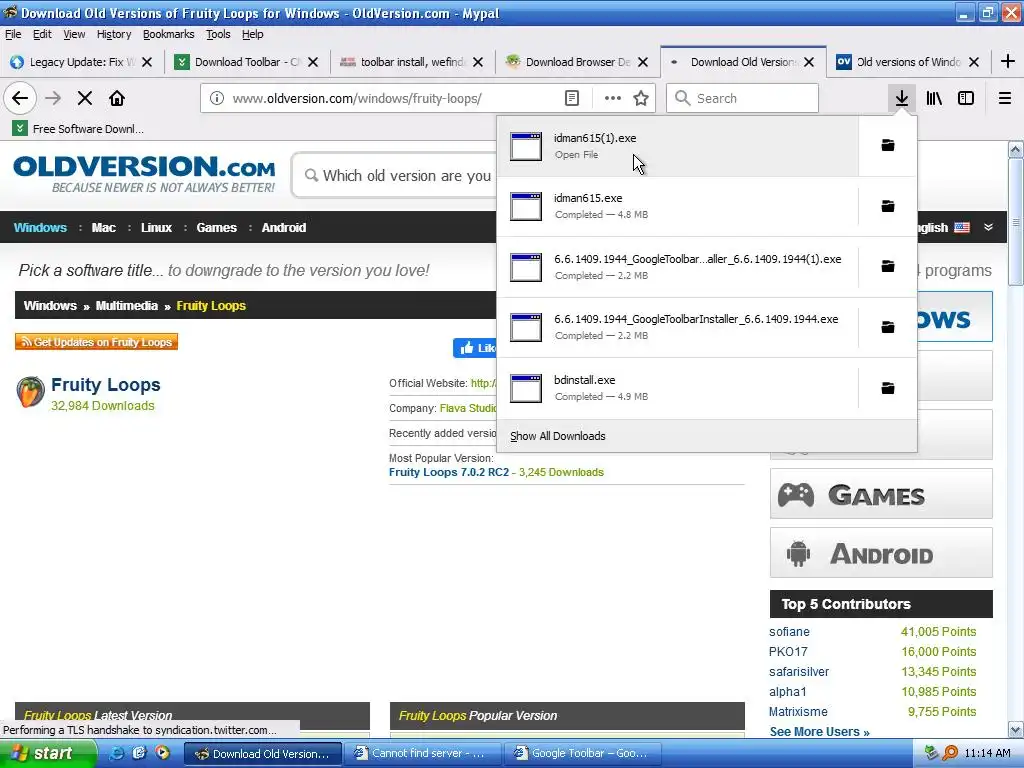The height and width of the screenshot is (768, 1024).
Task: Open containing folder for idman615.exe
Action: coord(888,206)
